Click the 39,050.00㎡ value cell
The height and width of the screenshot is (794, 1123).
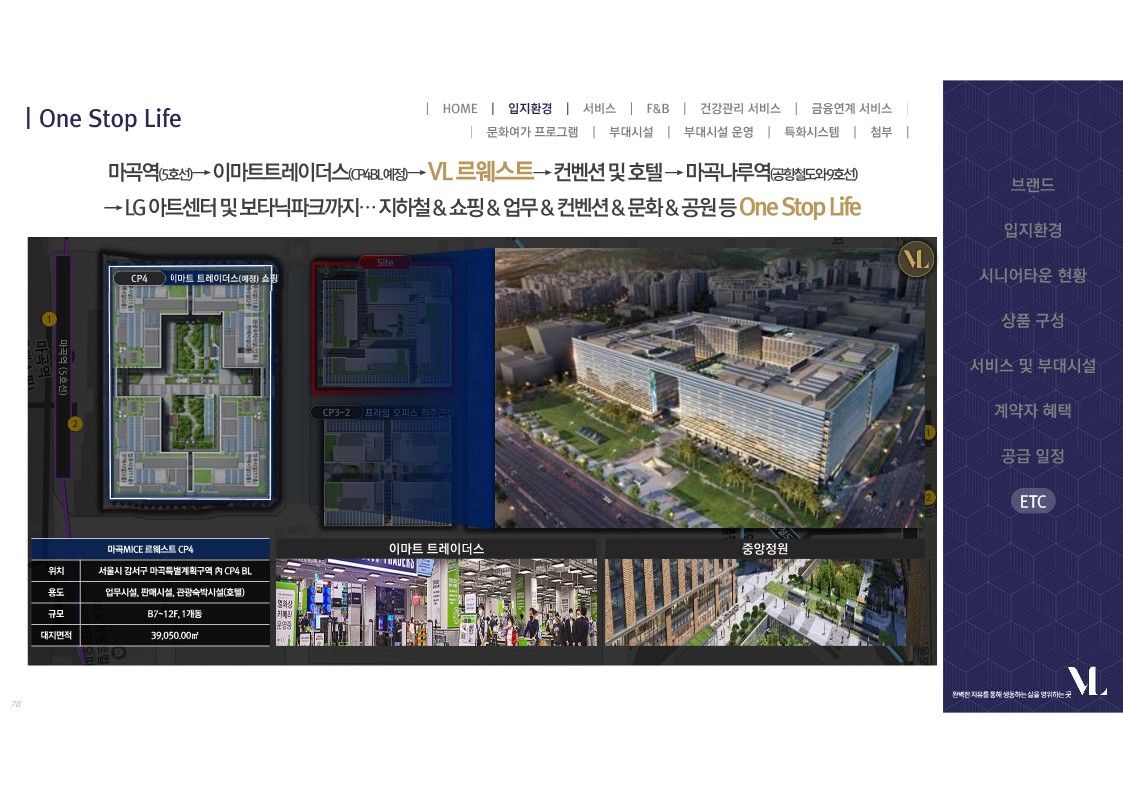coord(175,635)
